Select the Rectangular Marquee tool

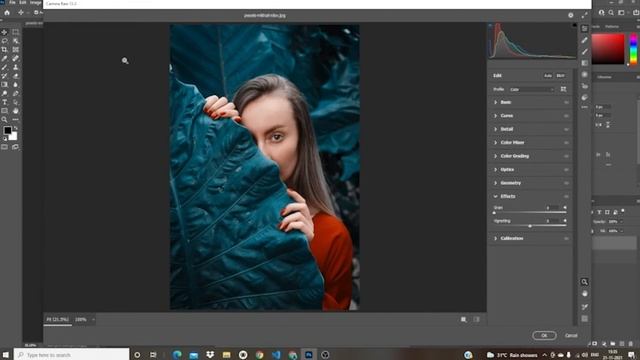(x=16, y=32)
